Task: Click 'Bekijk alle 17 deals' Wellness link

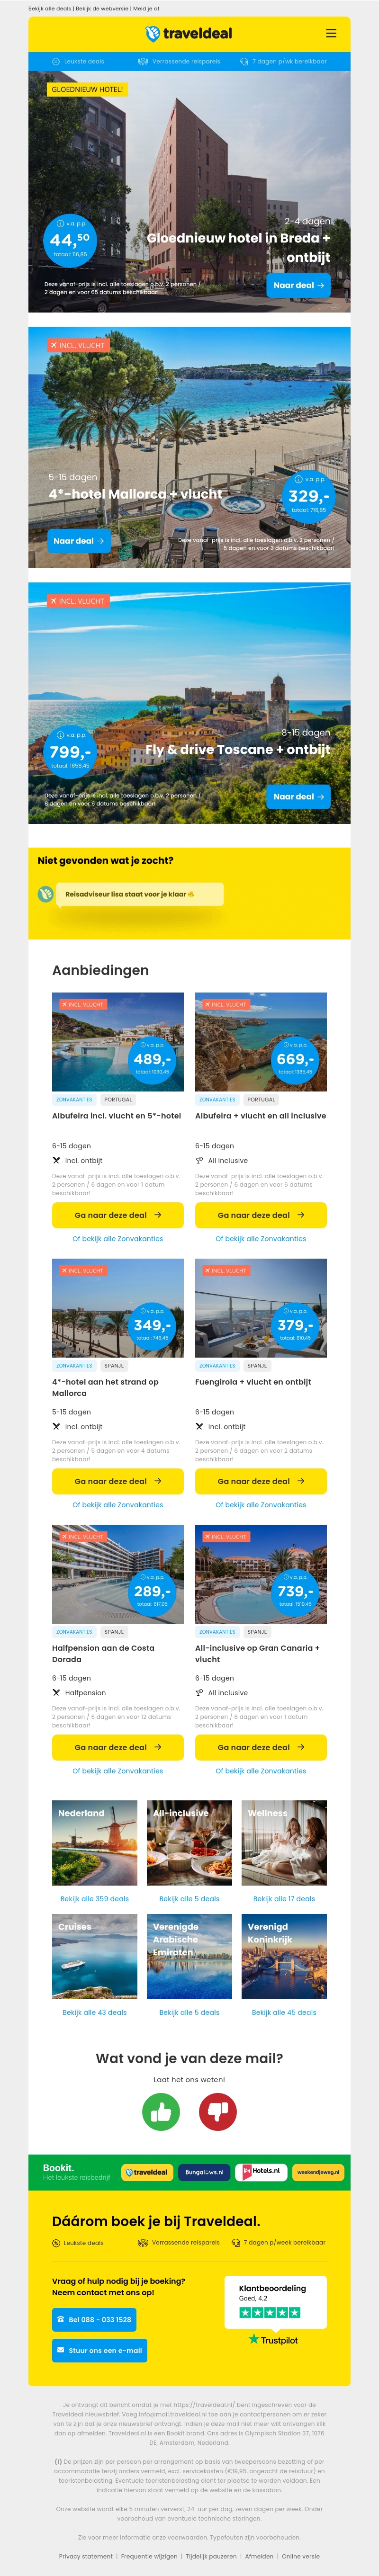Action: (284, 1899)
